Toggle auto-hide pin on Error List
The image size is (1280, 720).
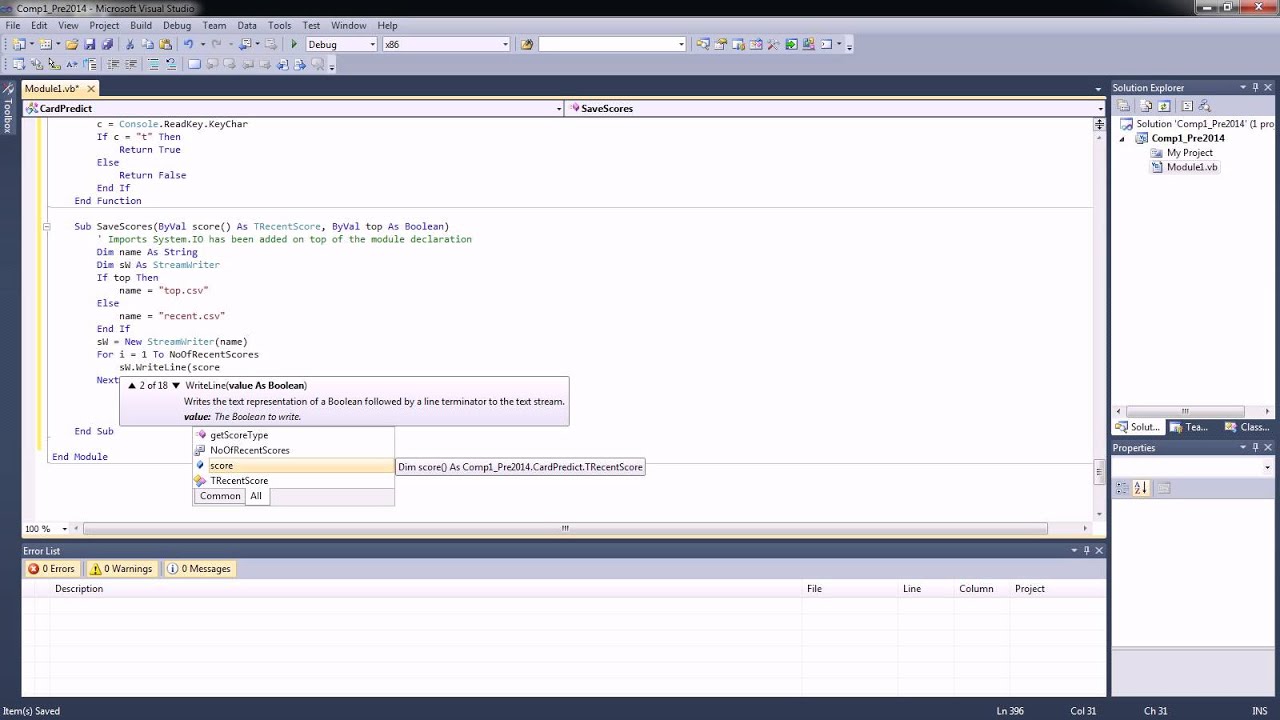1086,551
